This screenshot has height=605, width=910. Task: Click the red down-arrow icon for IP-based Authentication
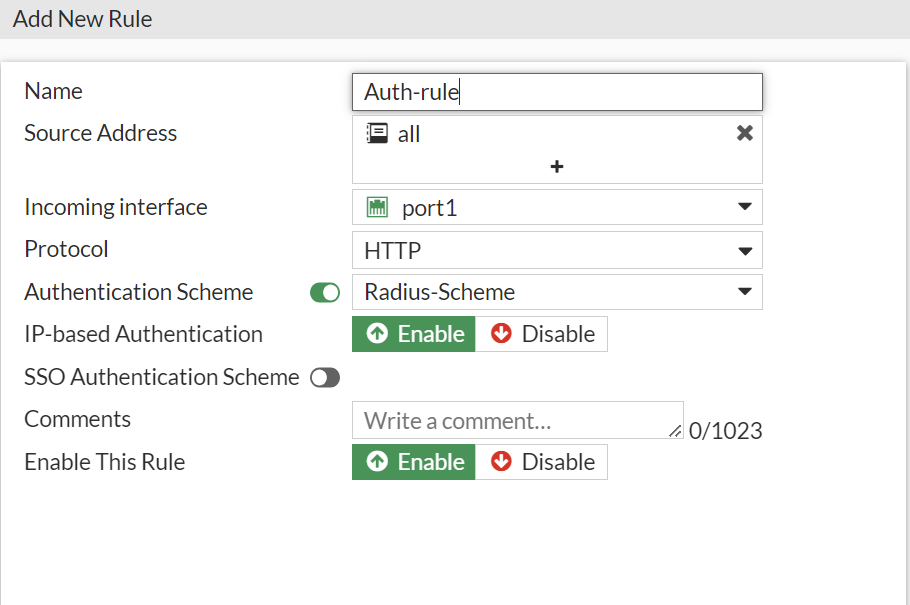(501, 334)
